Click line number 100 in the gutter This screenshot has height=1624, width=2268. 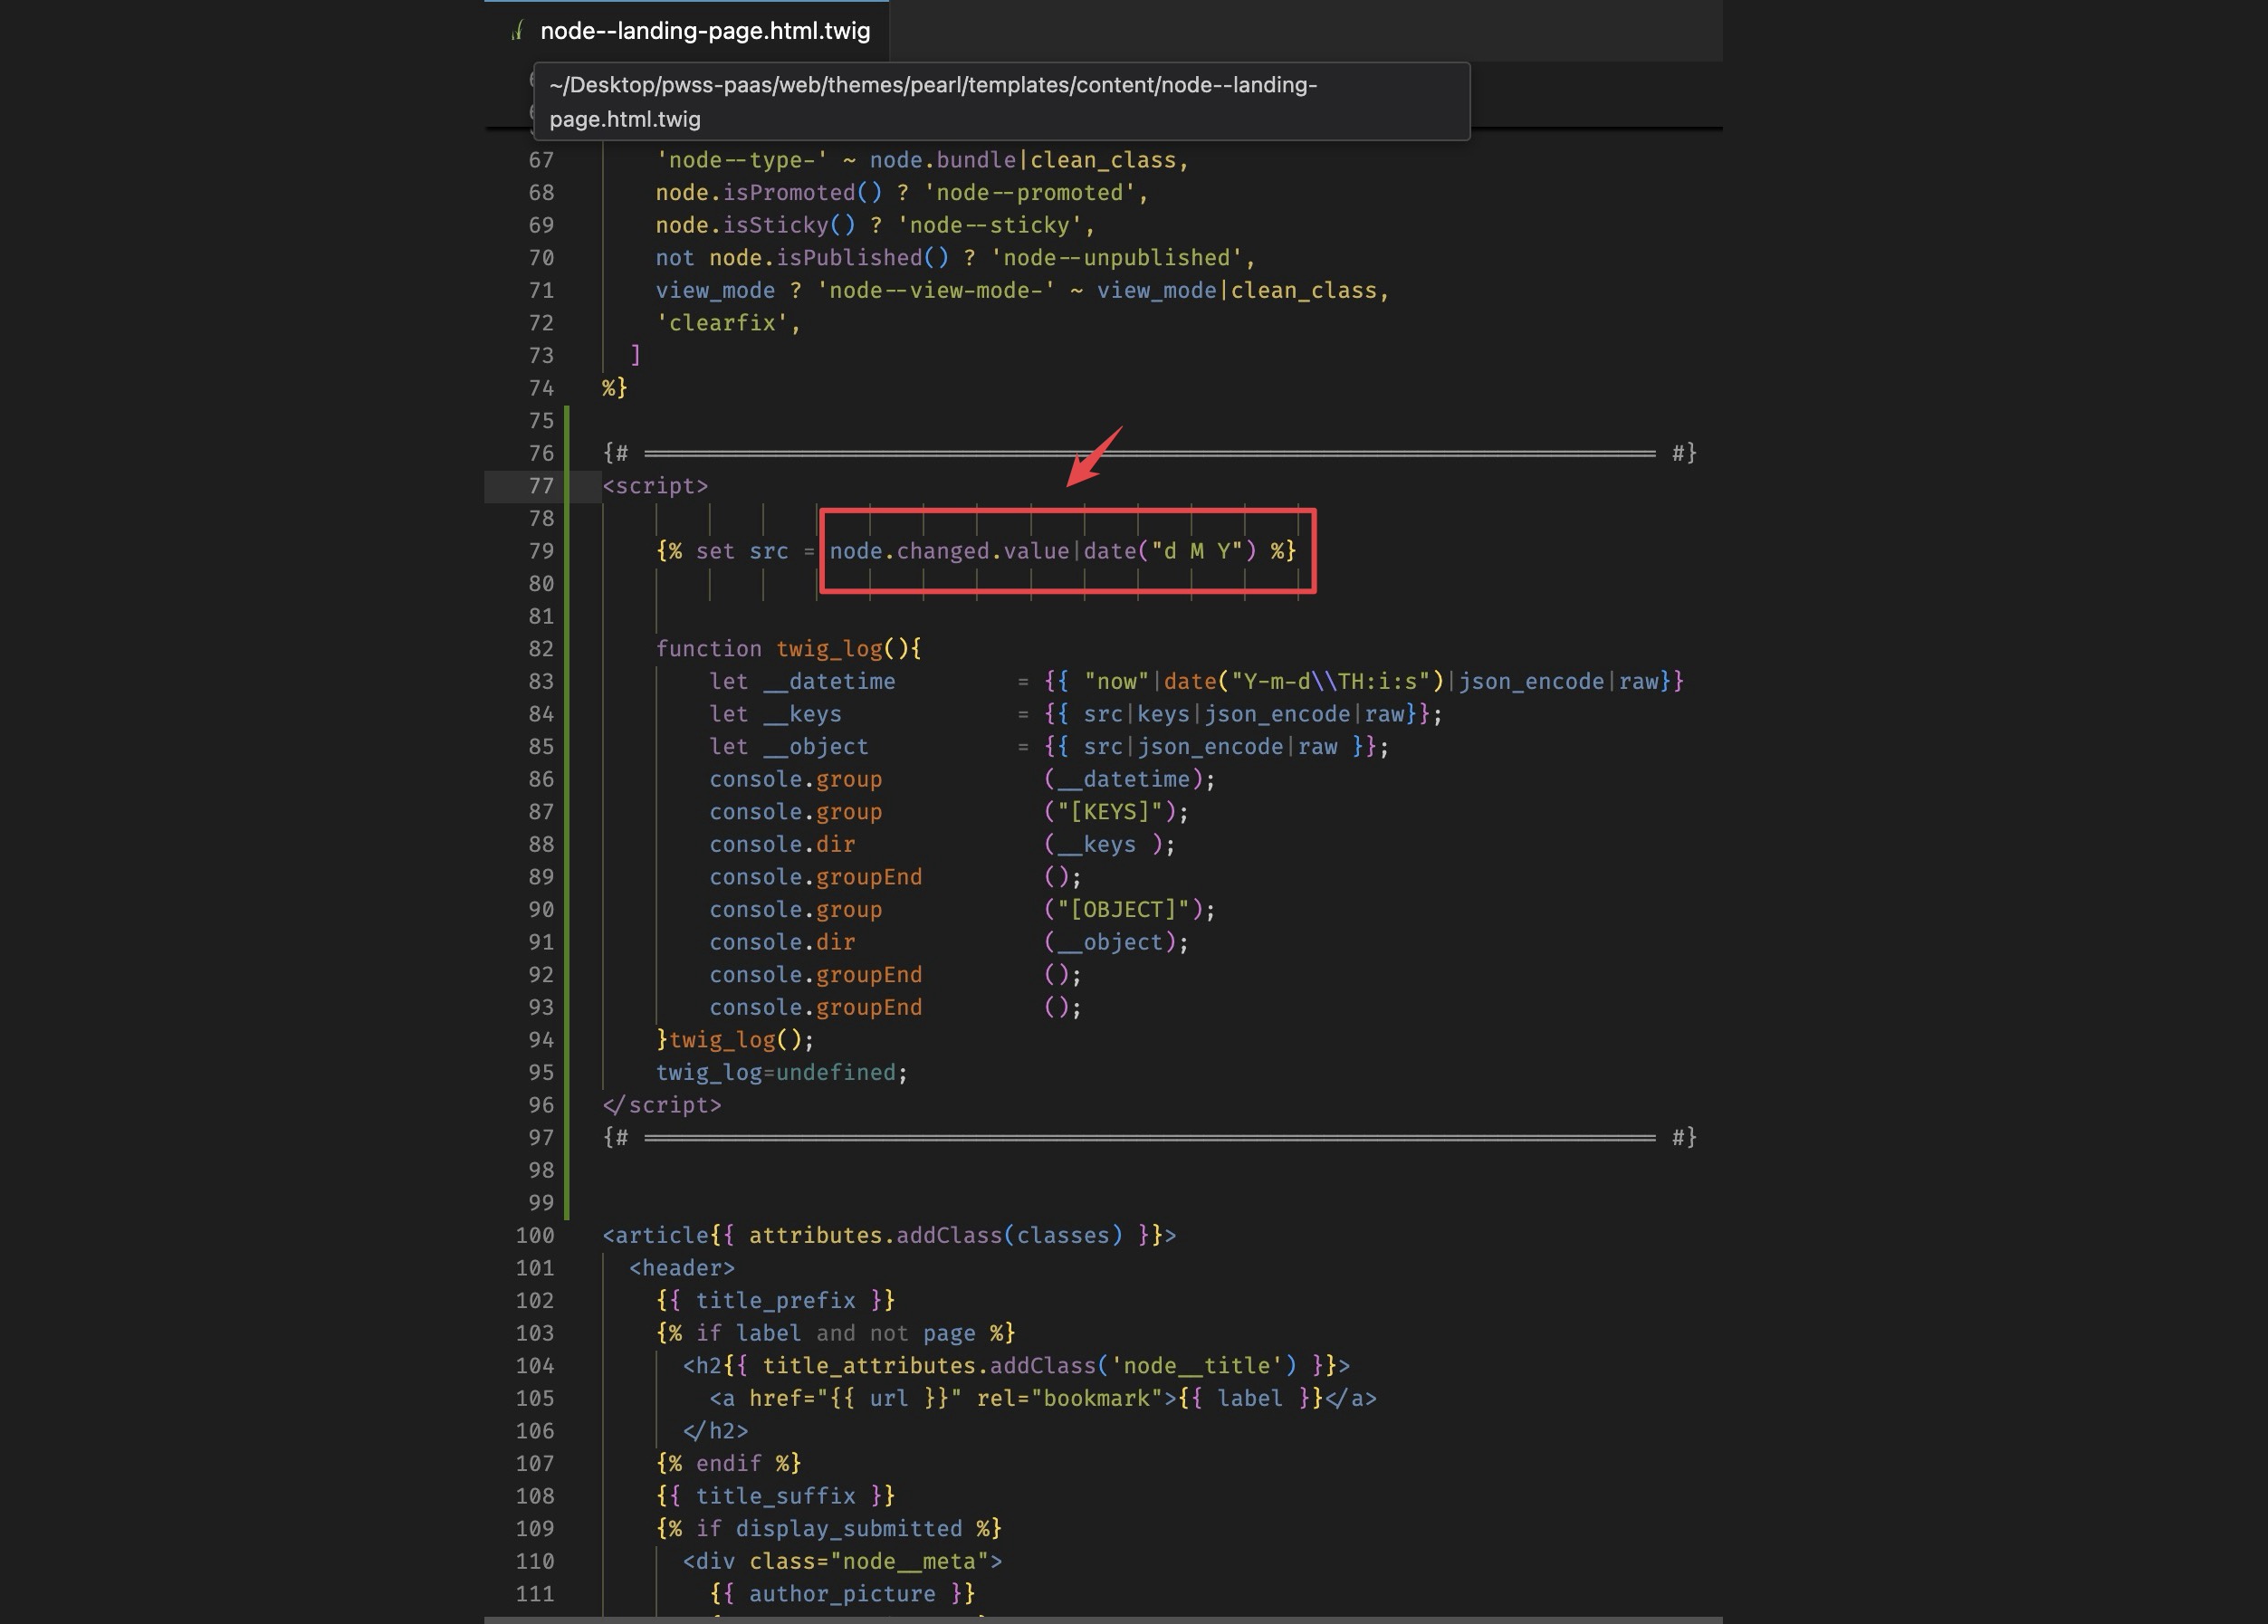pyautogui.click(x=535, y=1235)
